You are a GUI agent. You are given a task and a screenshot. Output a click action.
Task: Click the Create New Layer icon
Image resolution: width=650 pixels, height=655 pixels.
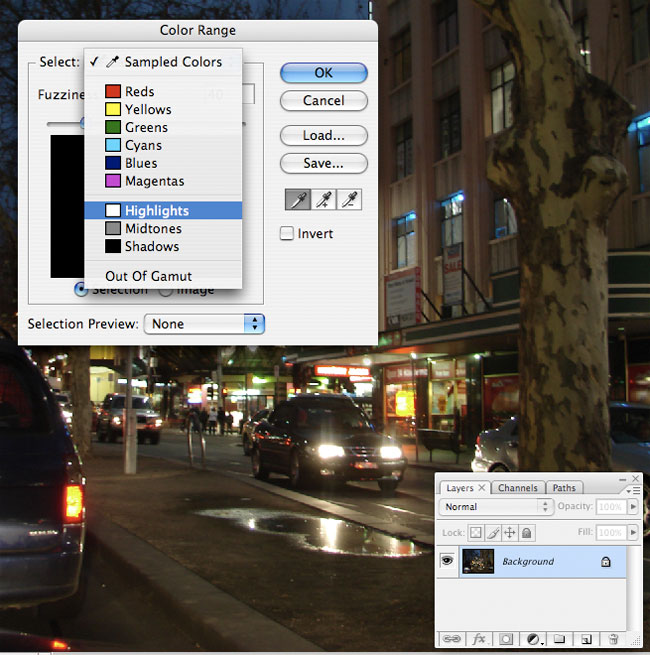pyautogui.click(x=587, y=638)
